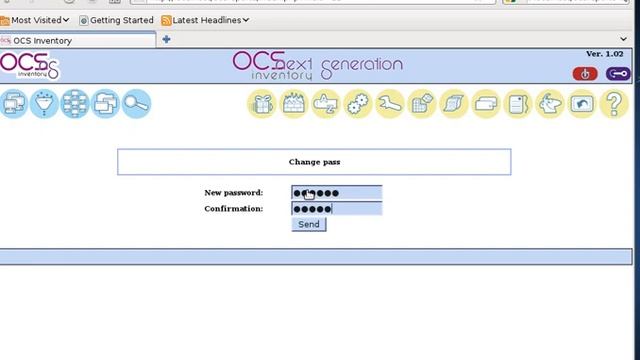Image resolution: width=640 pixels, height=360 pixels.
Task: Open the gears configuration icon
Action: (x=358, y=104)
